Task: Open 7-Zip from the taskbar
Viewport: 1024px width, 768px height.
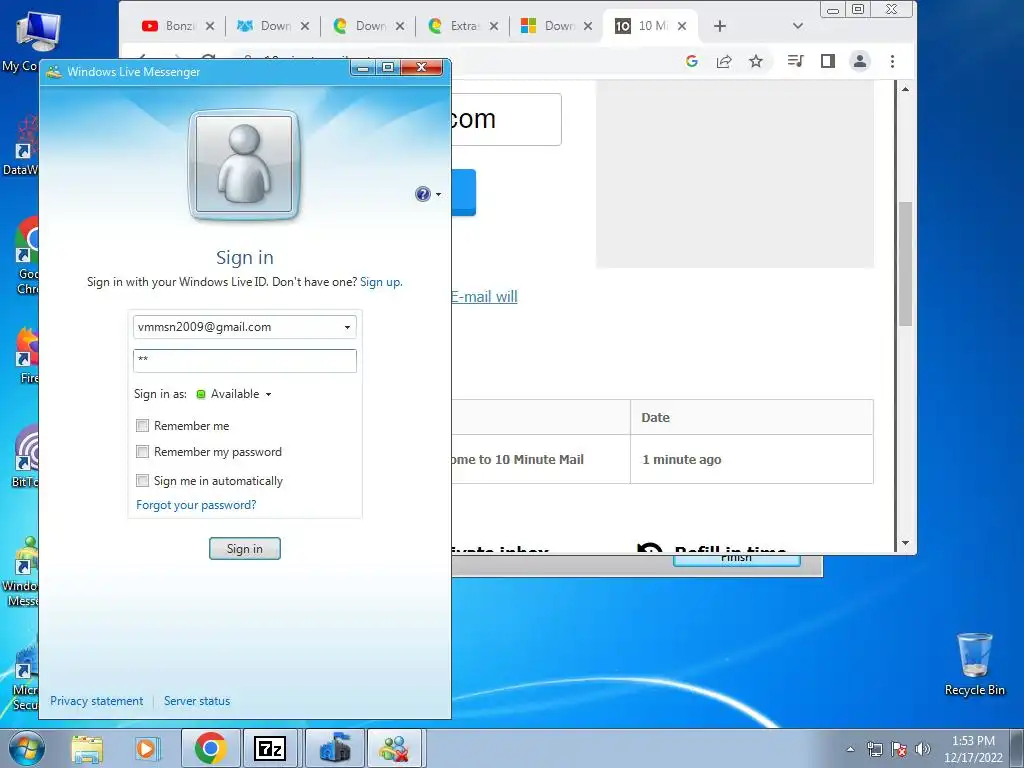Action: (270, 748)
